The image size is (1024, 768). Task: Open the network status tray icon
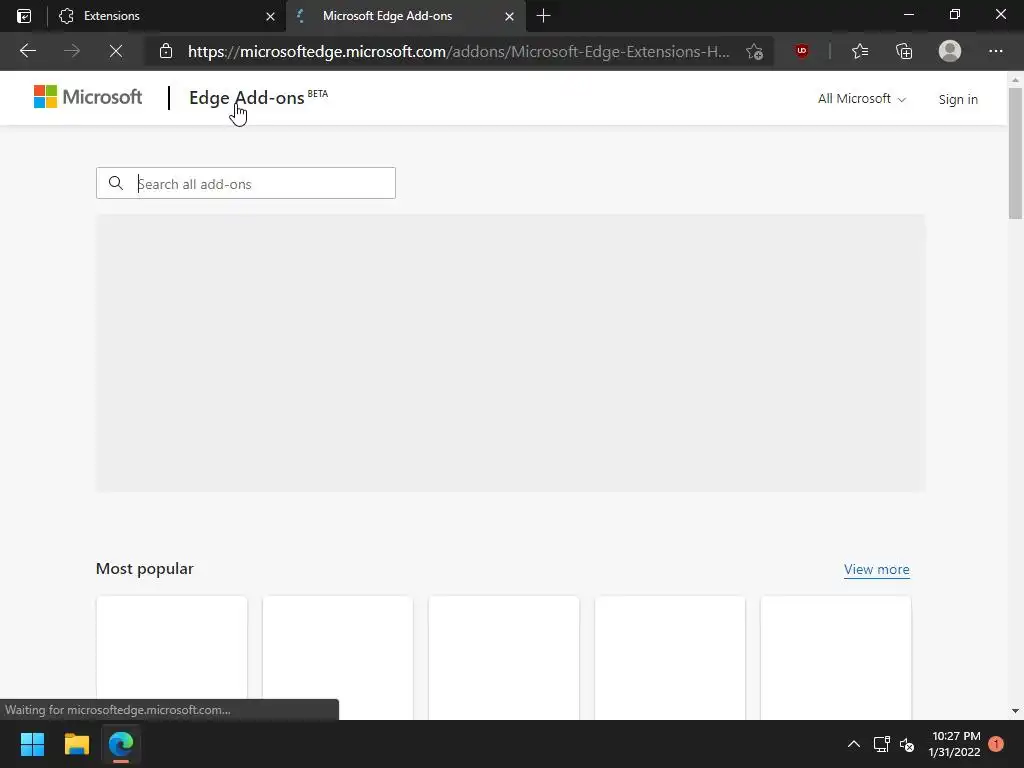click(882, 744)
